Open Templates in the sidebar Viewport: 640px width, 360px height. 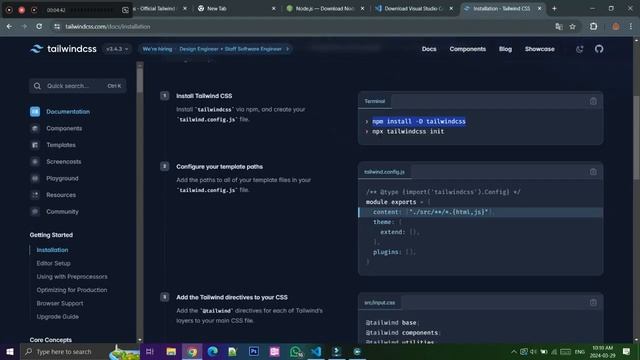(53, 145)
